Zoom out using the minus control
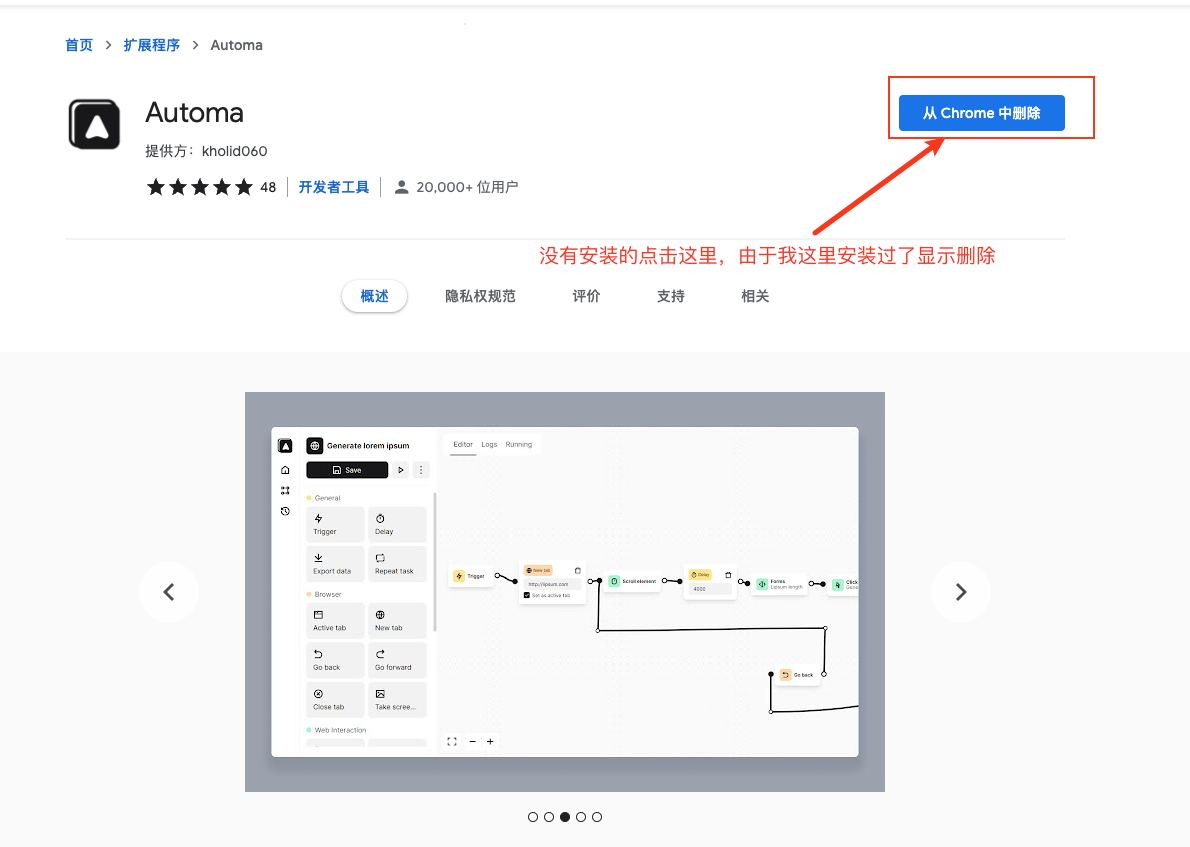The image size is (1190, 847). point(472,741)
